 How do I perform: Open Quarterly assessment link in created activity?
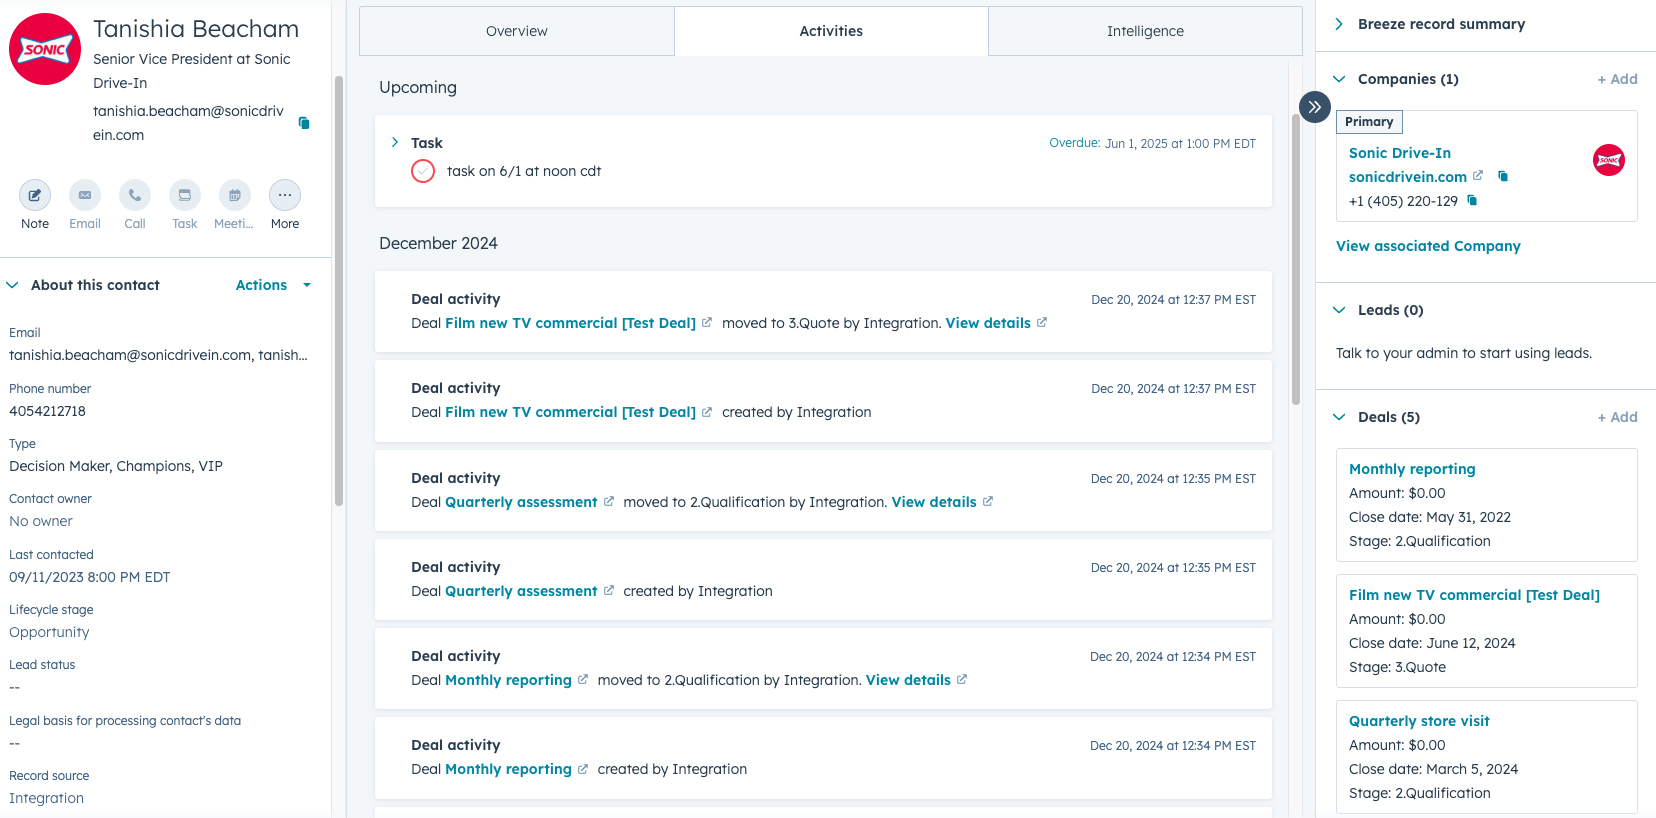(521, 591)
